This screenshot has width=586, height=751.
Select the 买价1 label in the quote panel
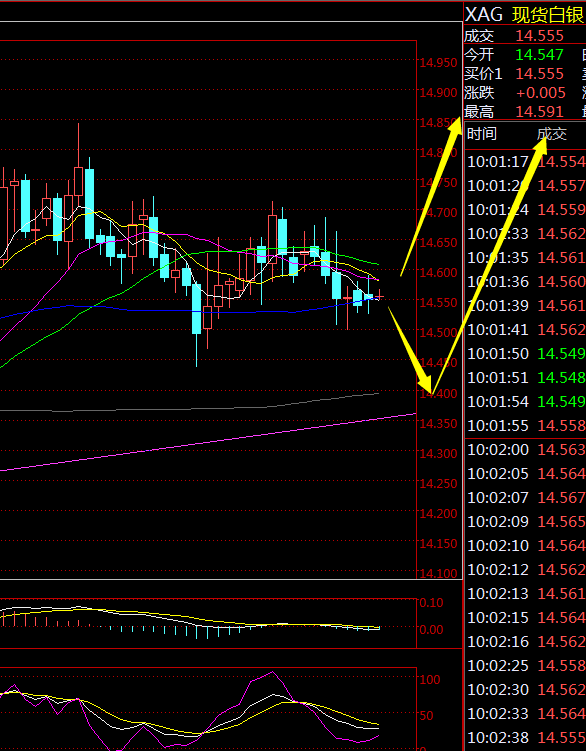483,74
